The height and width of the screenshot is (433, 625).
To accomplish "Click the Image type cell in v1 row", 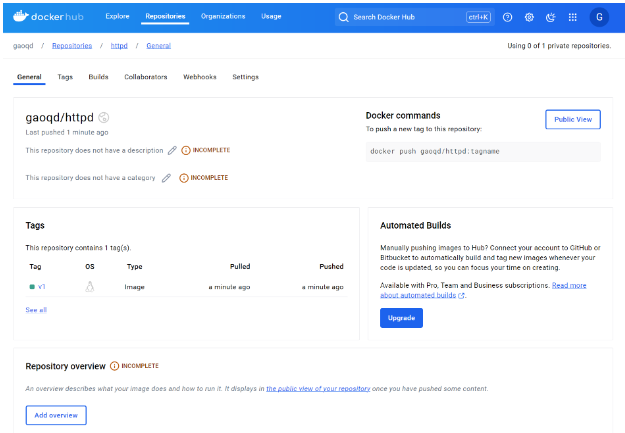I will pos(134,287).
